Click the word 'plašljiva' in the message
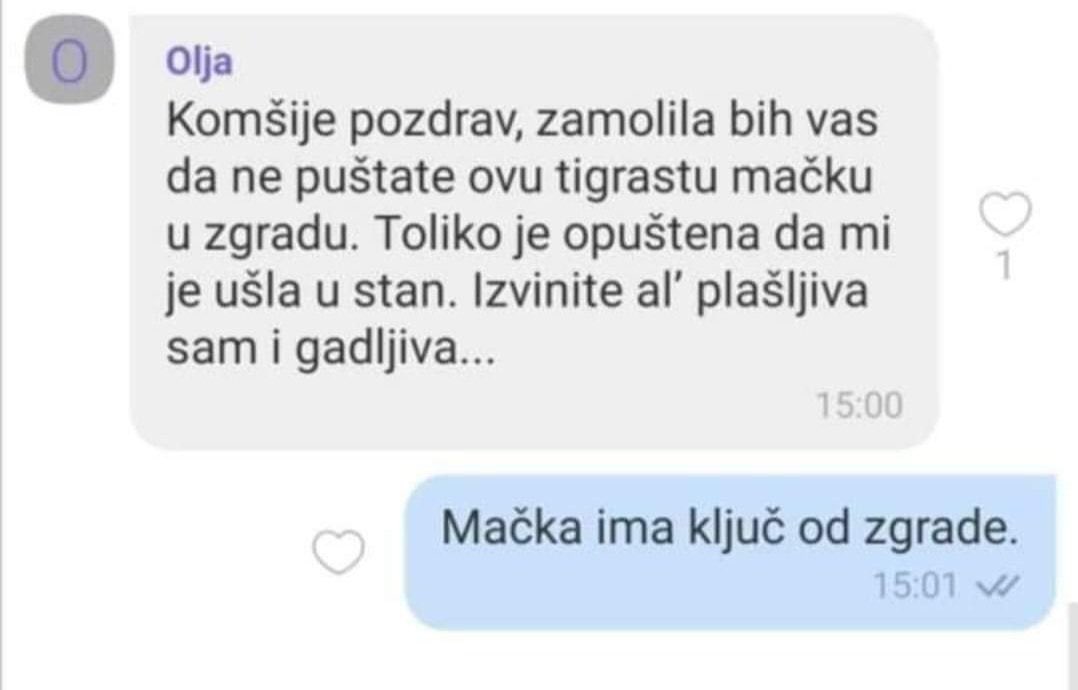Viewport: 1078px width, 690px height. pos(782,292)
